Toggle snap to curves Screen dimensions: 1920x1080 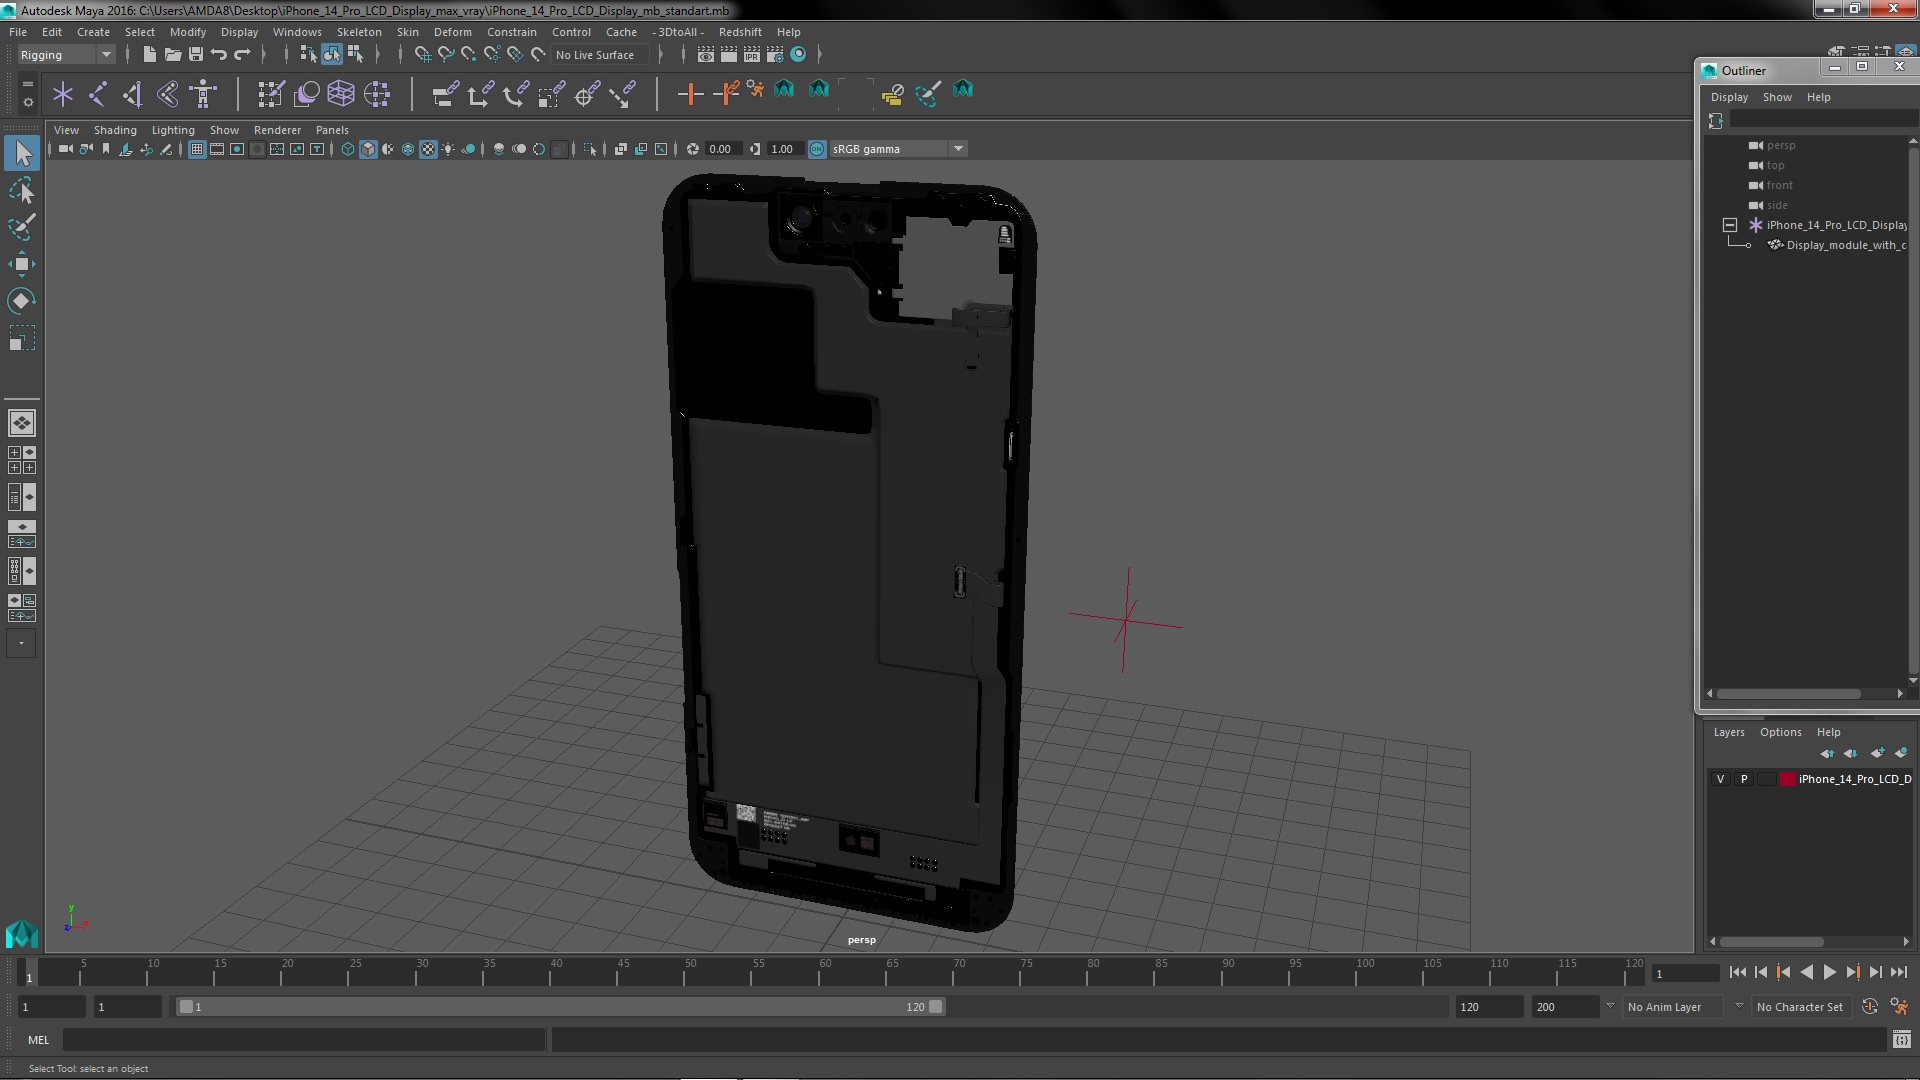(446, 55)
